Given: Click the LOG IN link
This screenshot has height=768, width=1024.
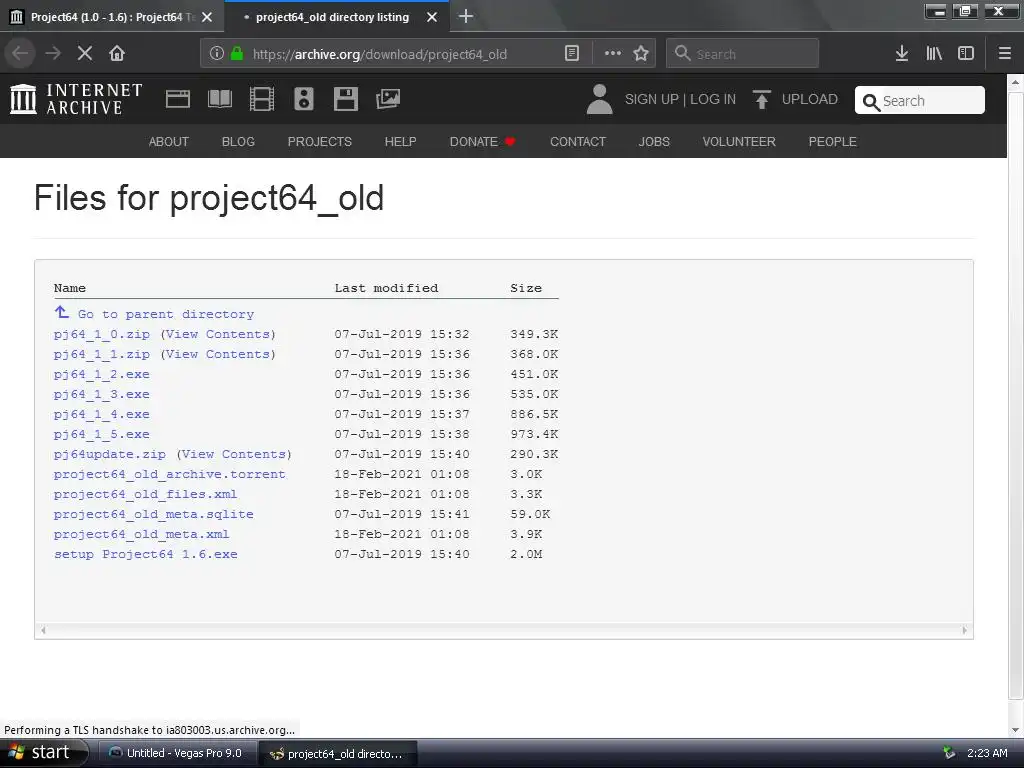Looking at the screenshot, I should point(713,99).
